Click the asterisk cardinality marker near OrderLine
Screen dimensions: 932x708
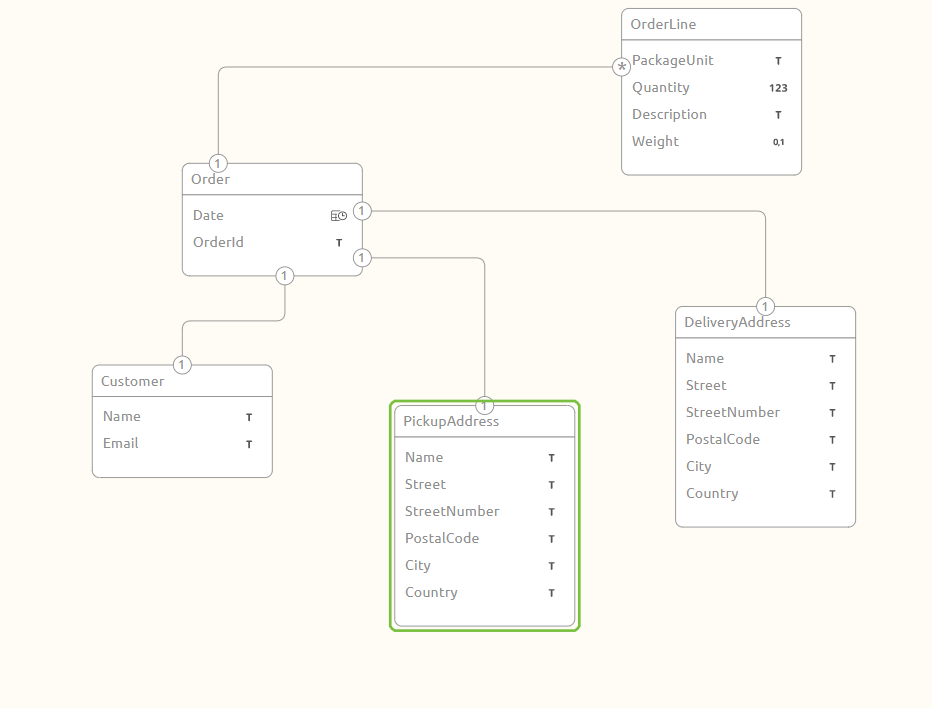point(621,67)
